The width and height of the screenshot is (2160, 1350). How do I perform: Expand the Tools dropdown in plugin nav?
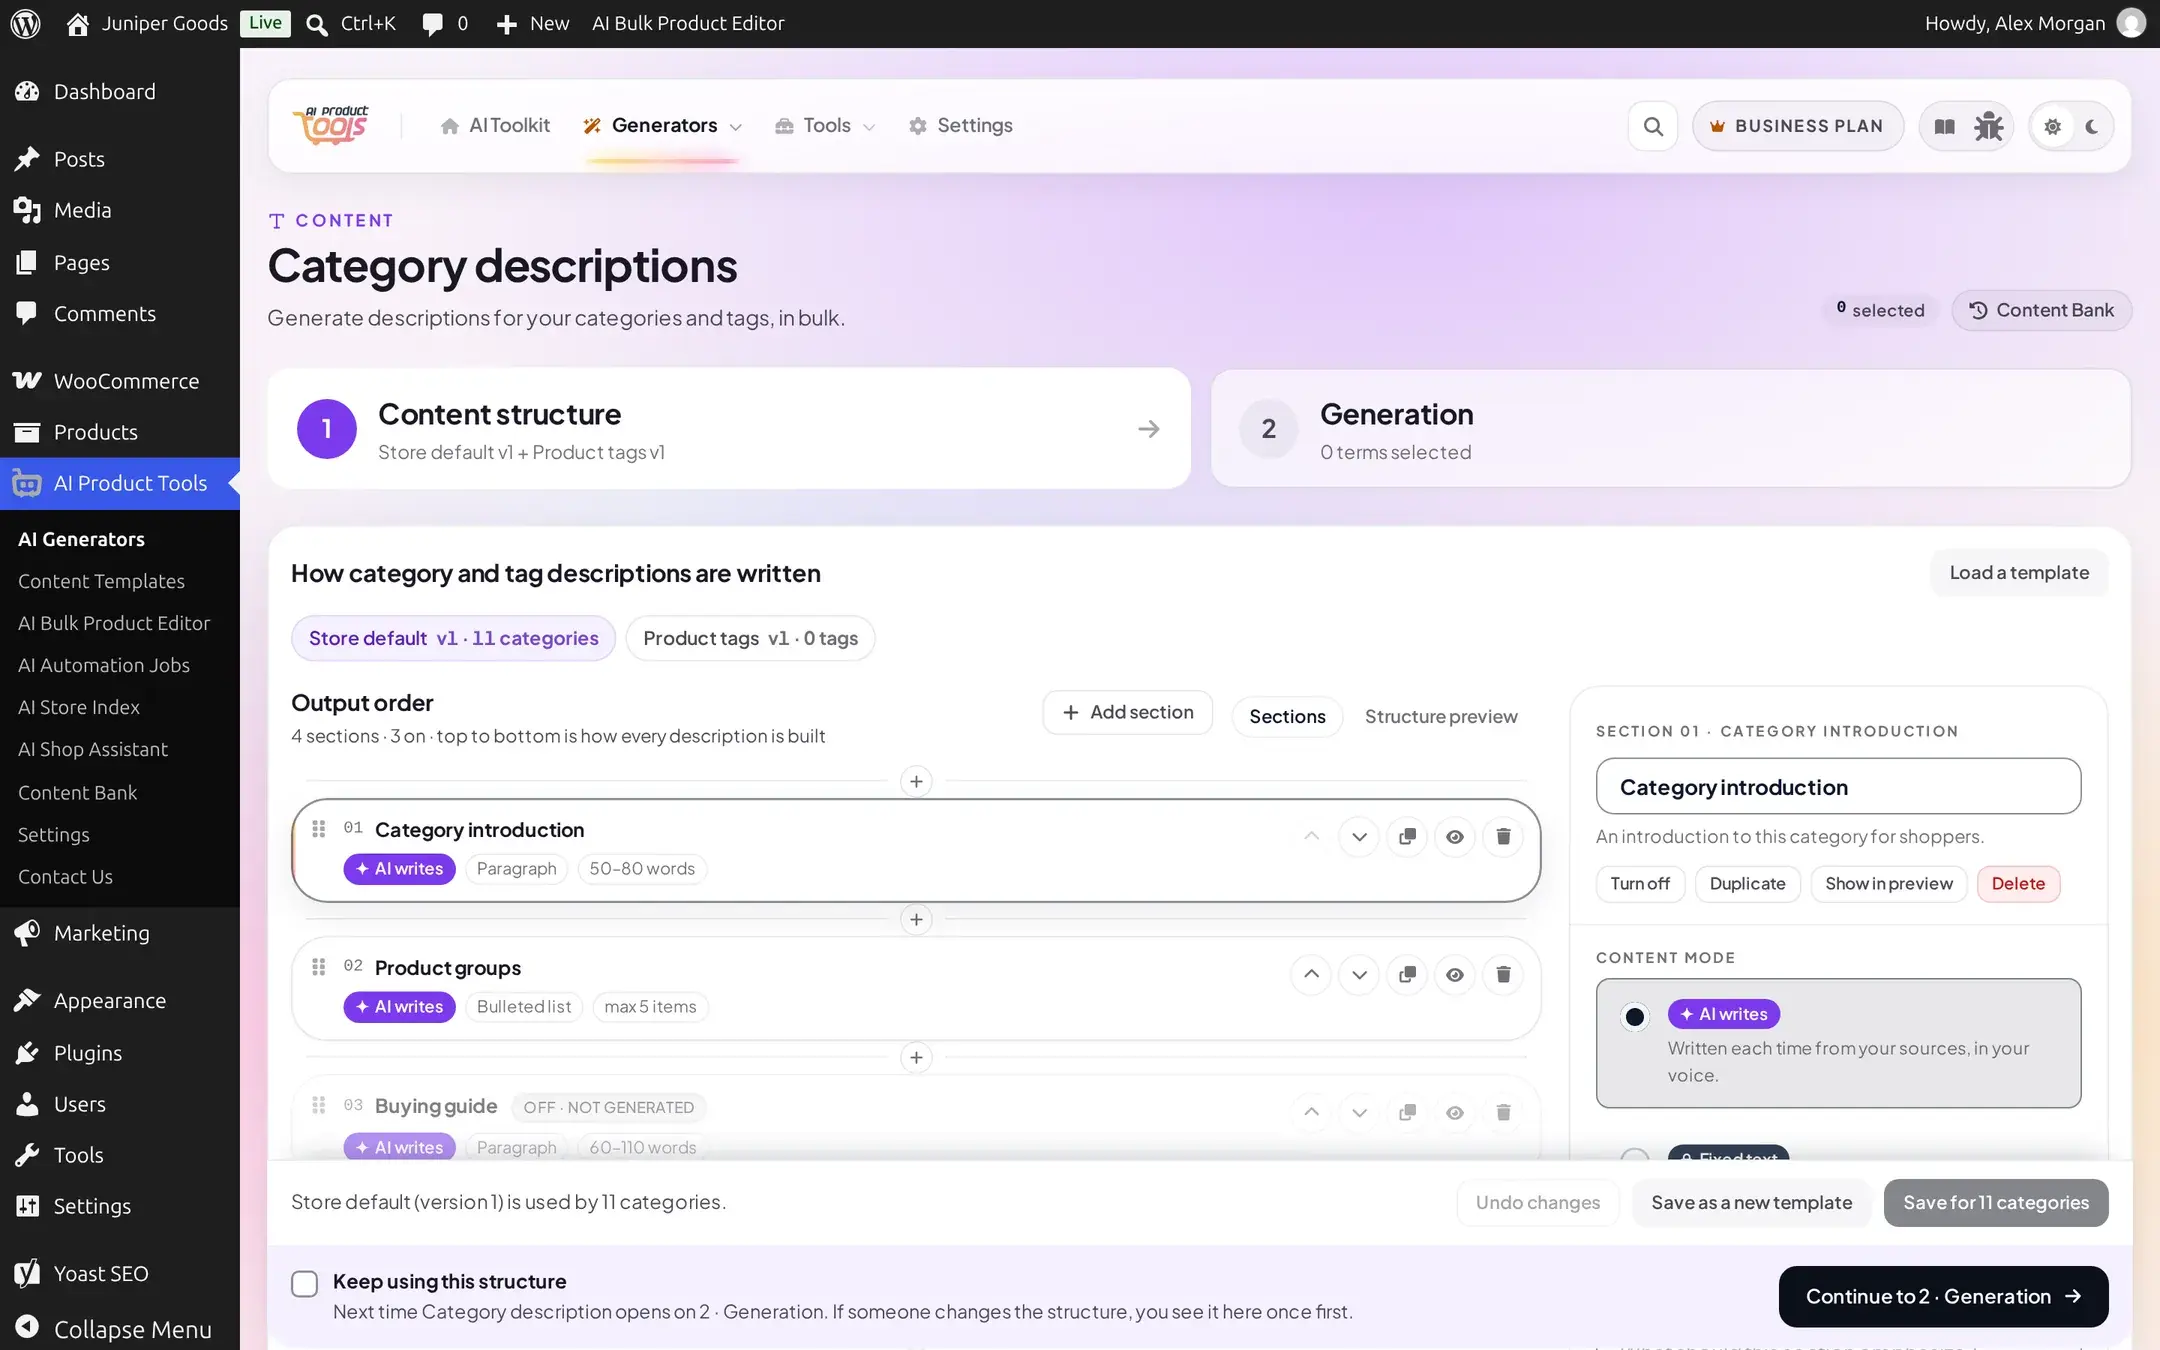825,126
